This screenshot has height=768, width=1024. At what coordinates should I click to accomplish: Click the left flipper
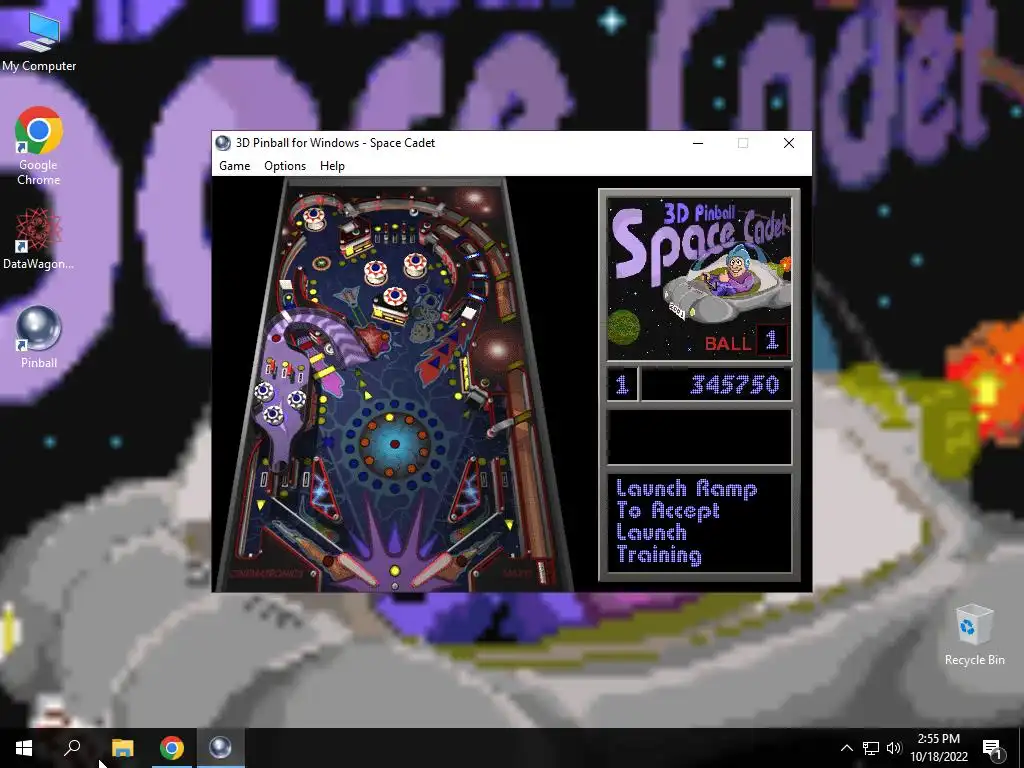tap(351, 568)
